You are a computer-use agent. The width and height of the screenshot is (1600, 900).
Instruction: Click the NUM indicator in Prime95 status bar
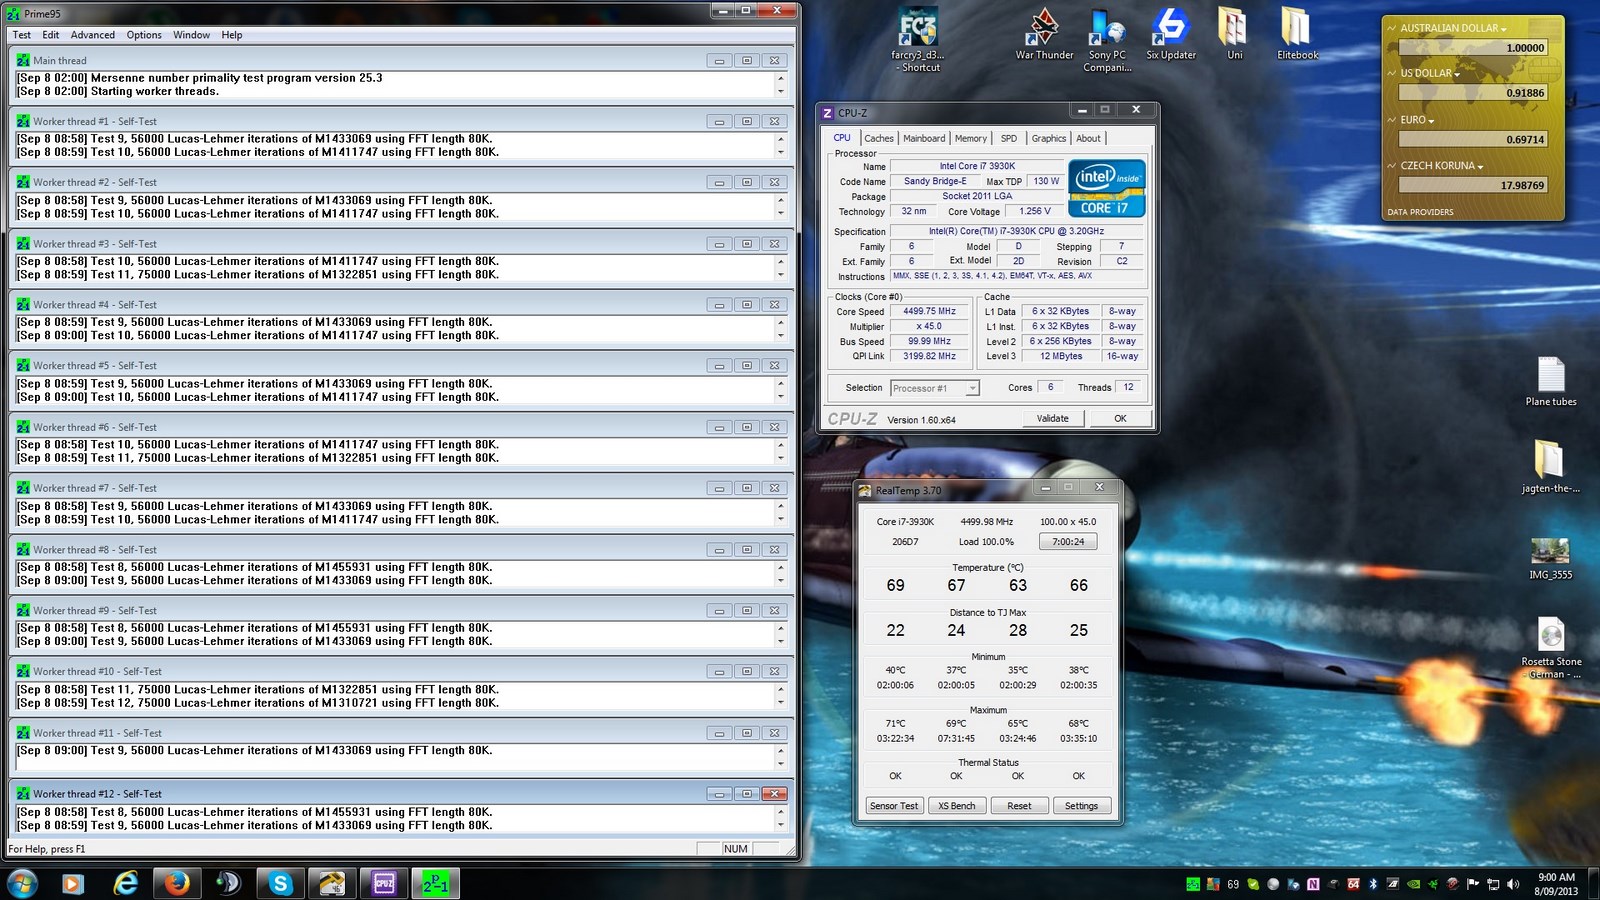point(736,849)
